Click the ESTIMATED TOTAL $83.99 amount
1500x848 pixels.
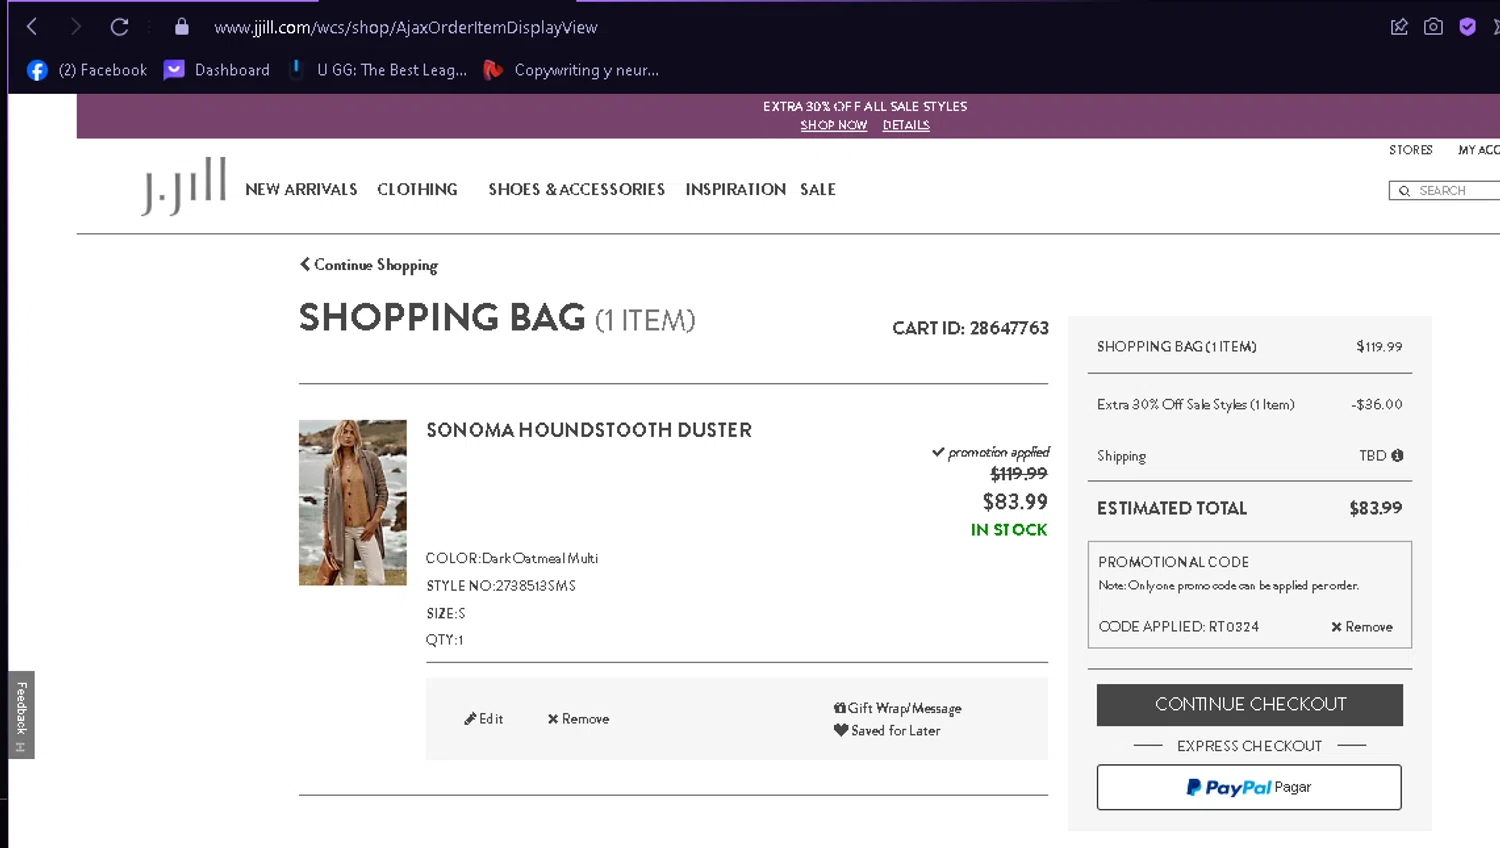1375,508
